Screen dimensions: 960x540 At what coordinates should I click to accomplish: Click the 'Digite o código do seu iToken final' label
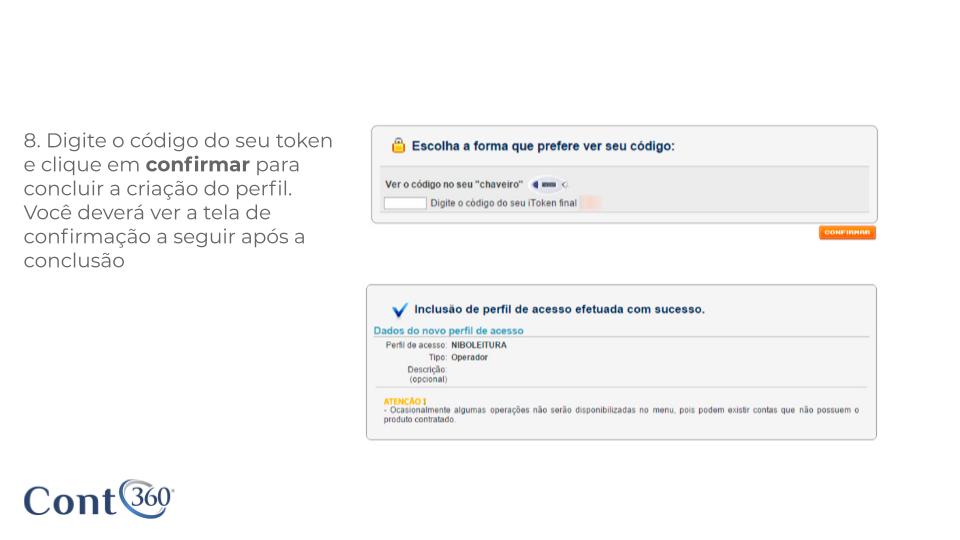(503, 203)
